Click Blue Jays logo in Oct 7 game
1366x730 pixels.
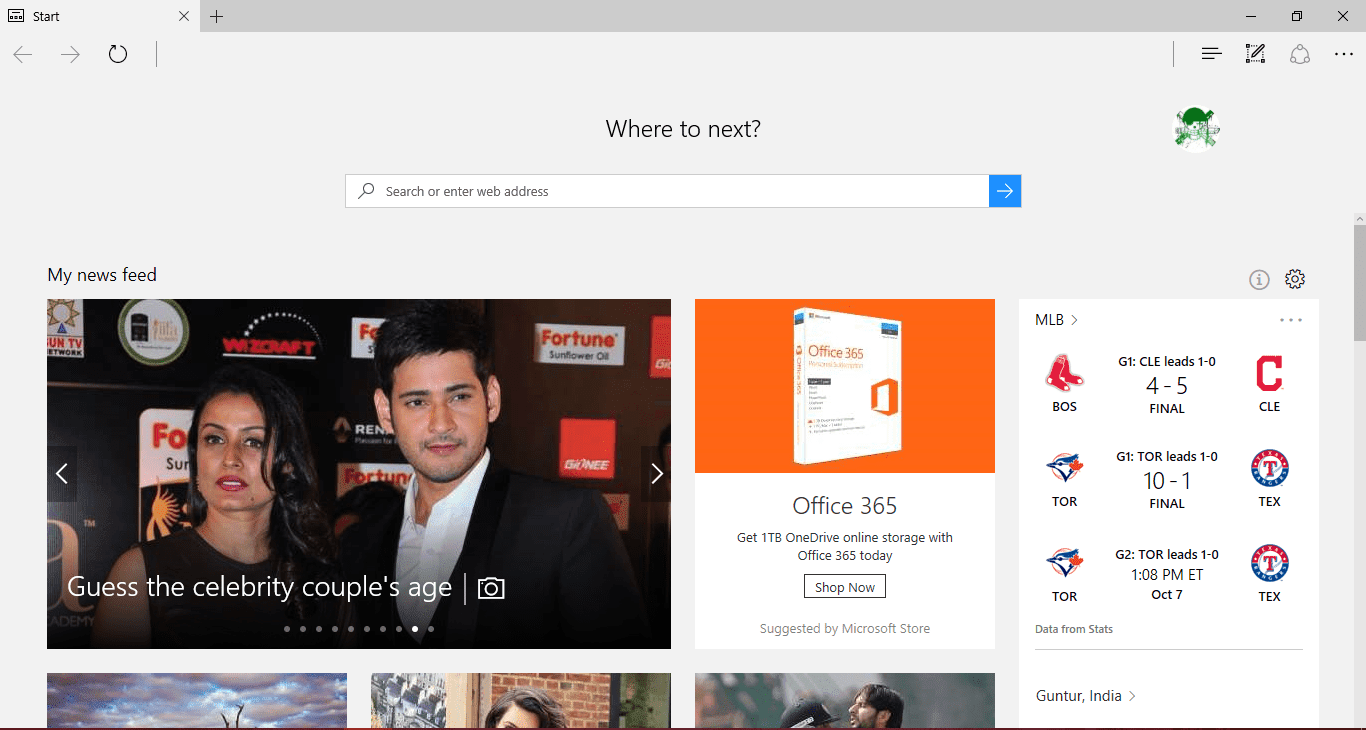click(x=1065, y=564)
